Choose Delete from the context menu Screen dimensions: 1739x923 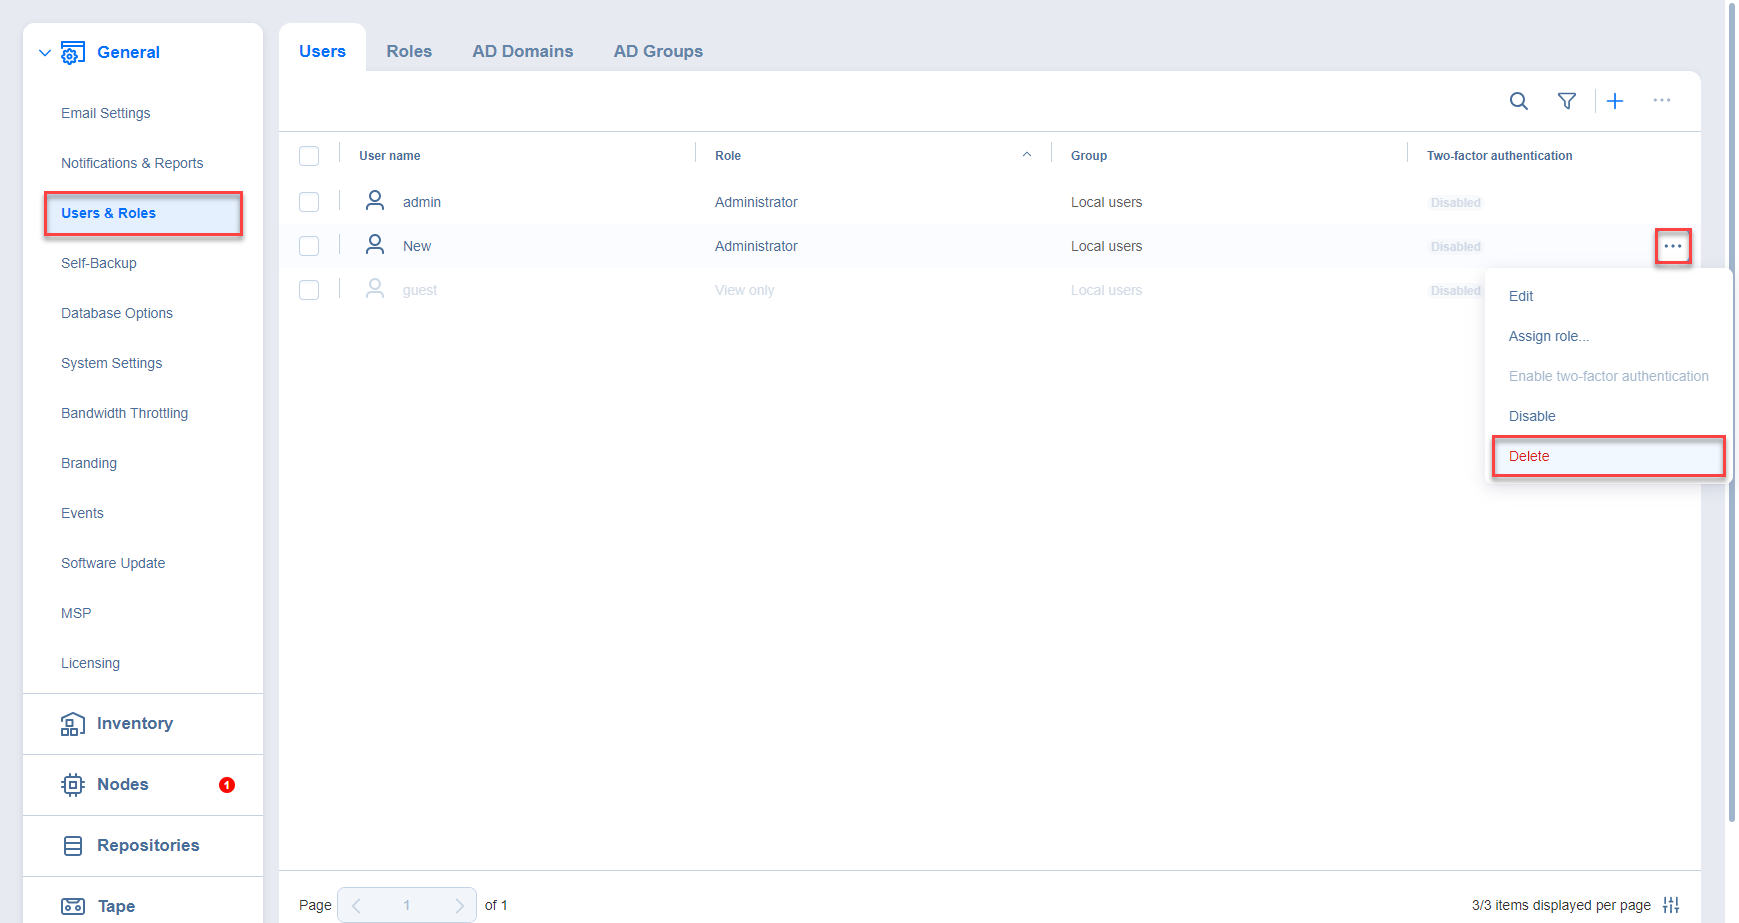click(1529, 456)
